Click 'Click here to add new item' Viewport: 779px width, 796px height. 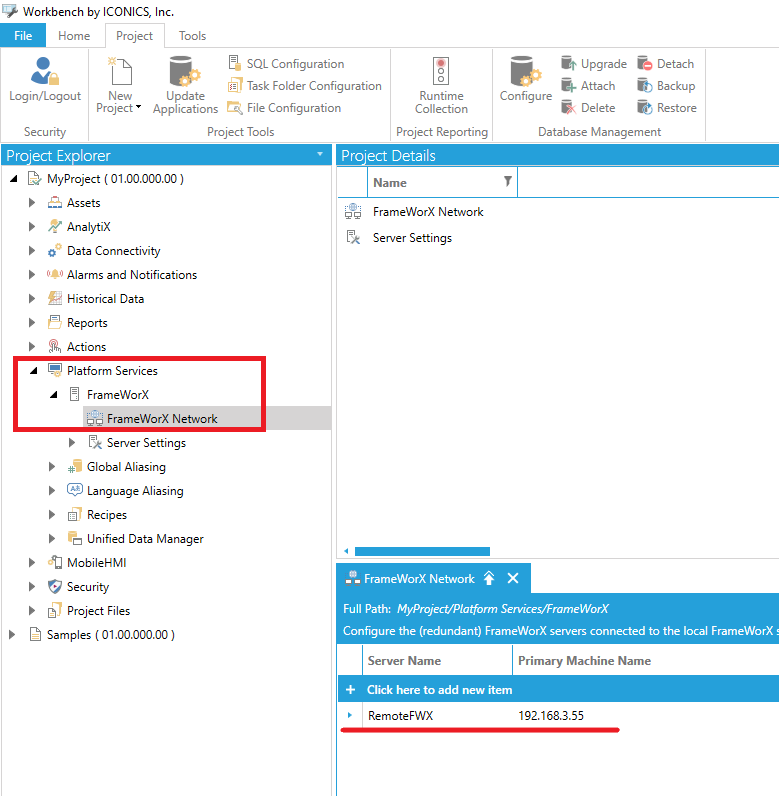point(439,689)
